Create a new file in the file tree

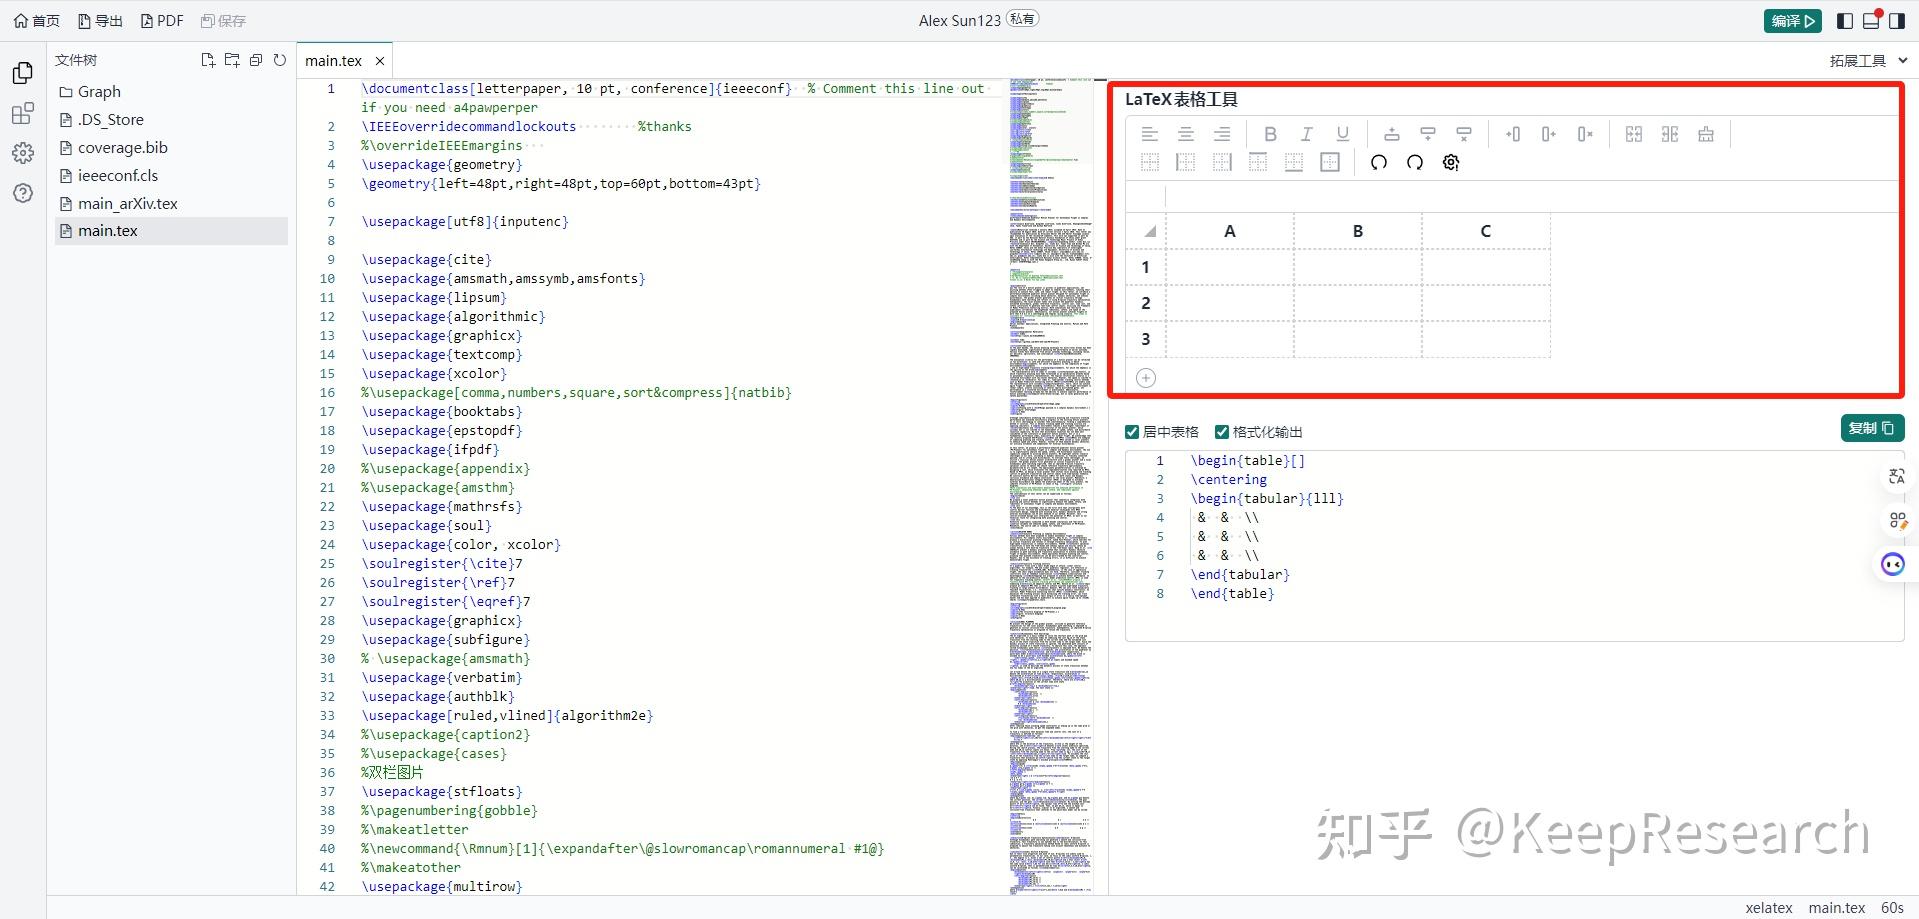coord(207,60)
